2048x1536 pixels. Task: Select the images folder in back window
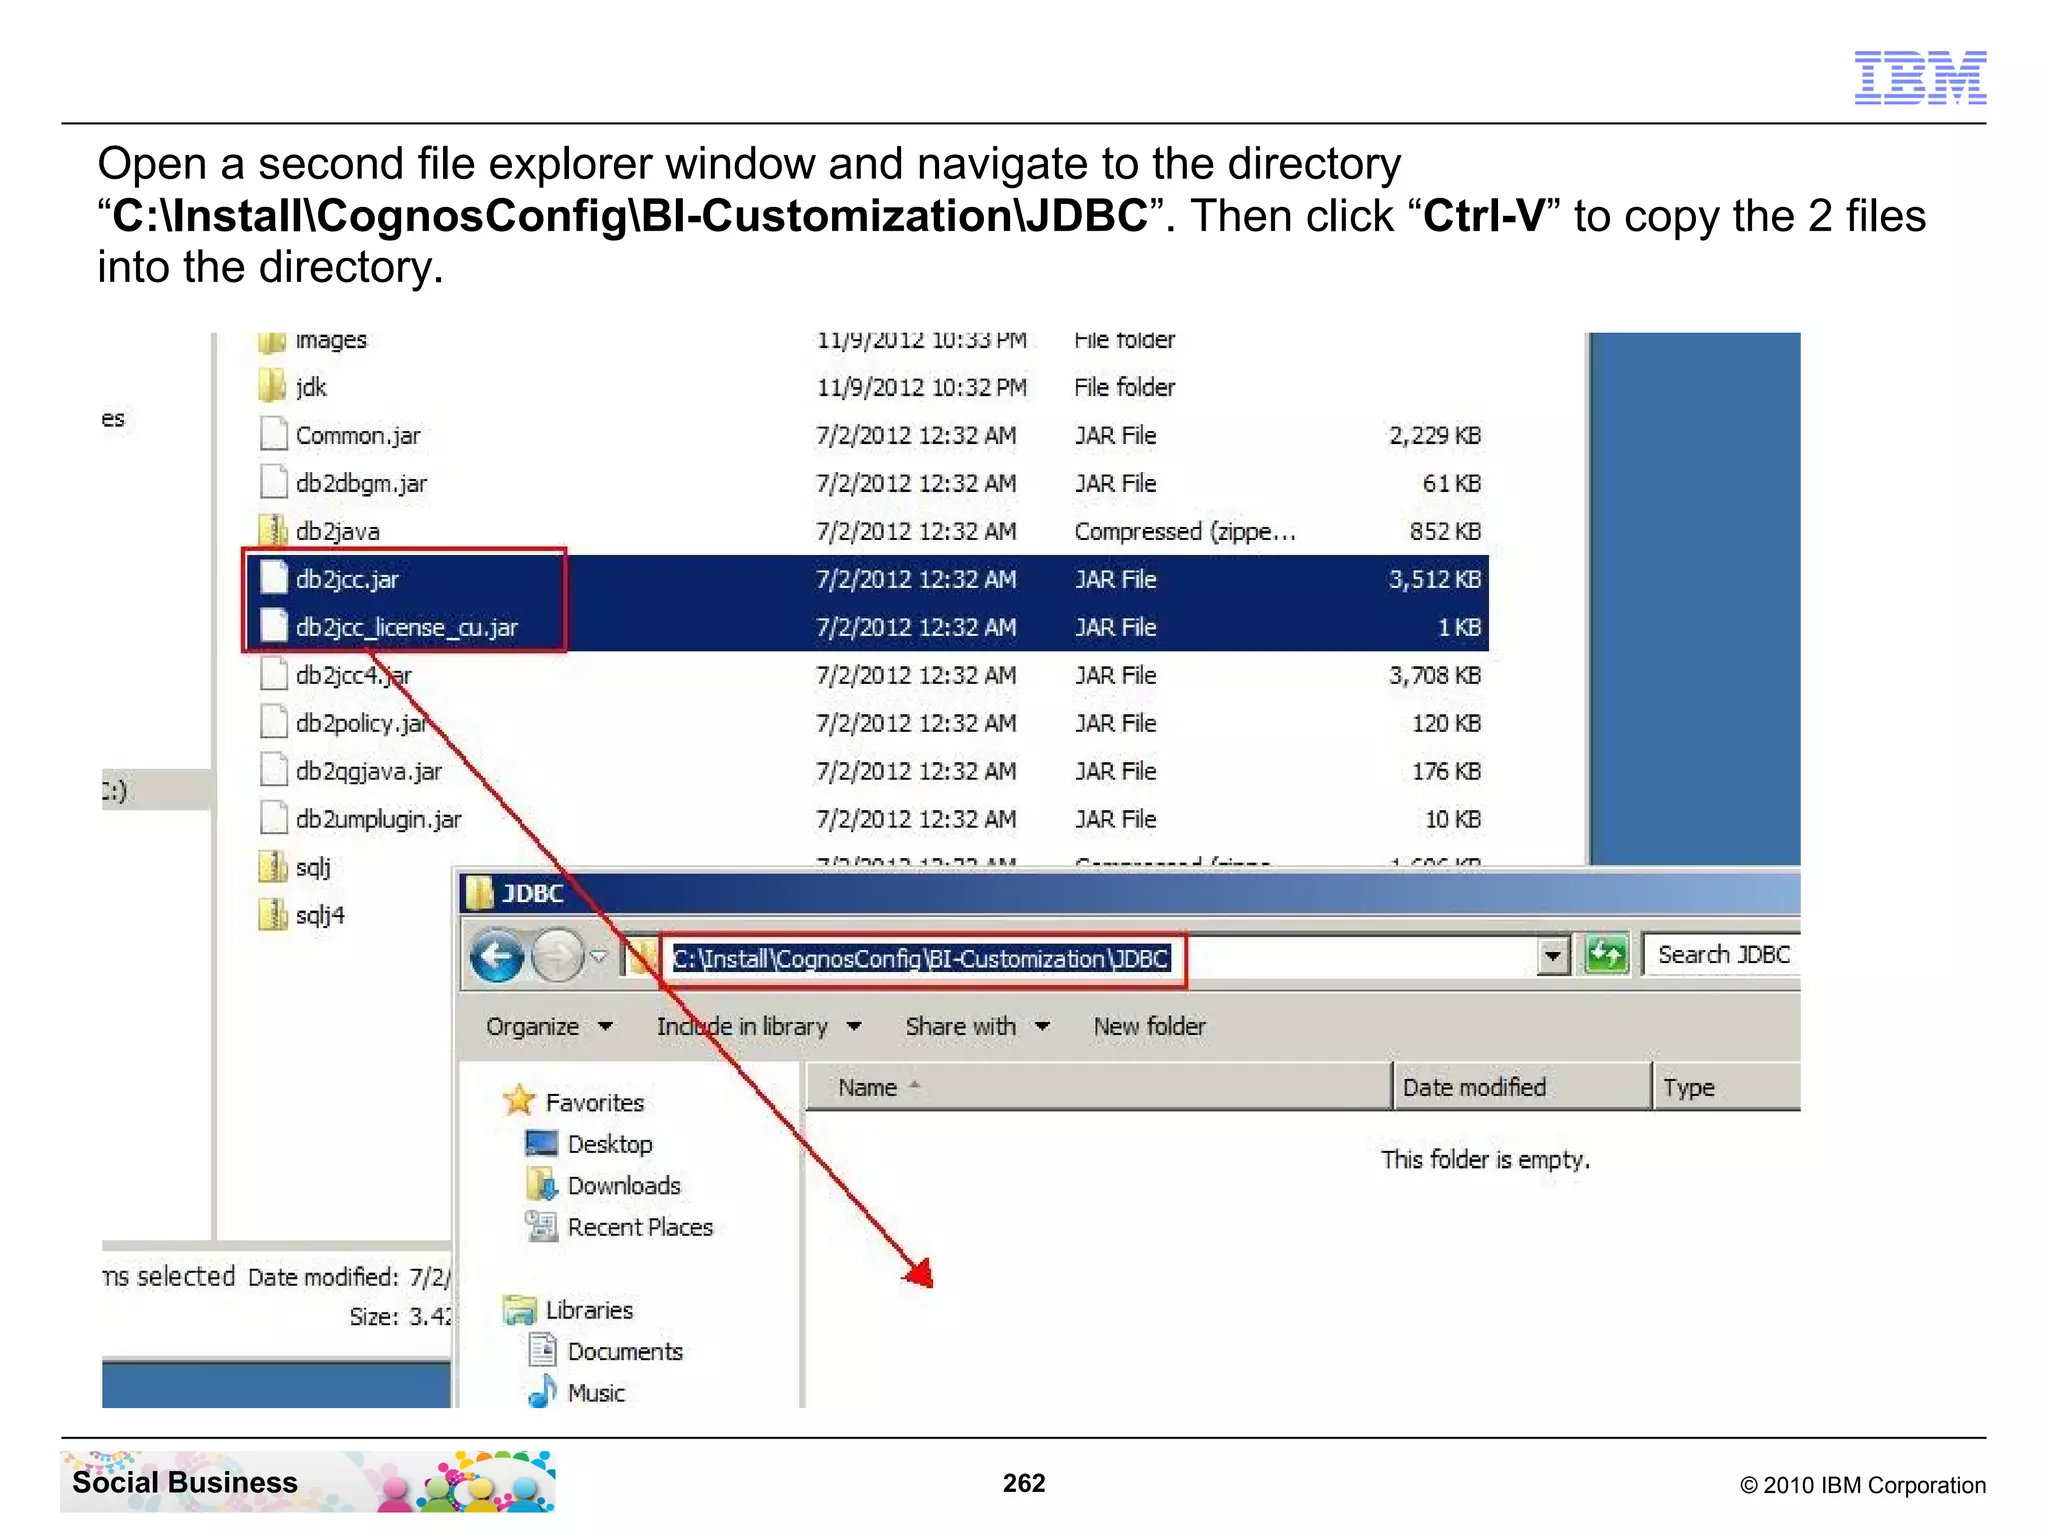click(331, 341)
